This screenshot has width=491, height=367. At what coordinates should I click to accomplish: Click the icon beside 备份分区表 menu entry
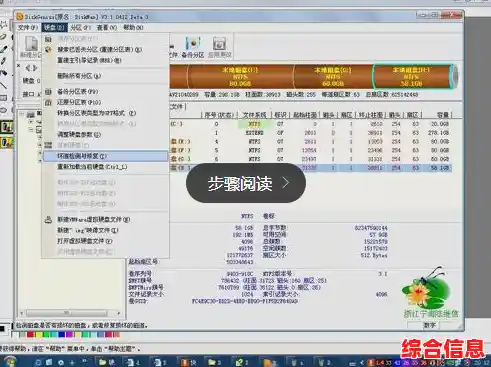tap(48, 91)
